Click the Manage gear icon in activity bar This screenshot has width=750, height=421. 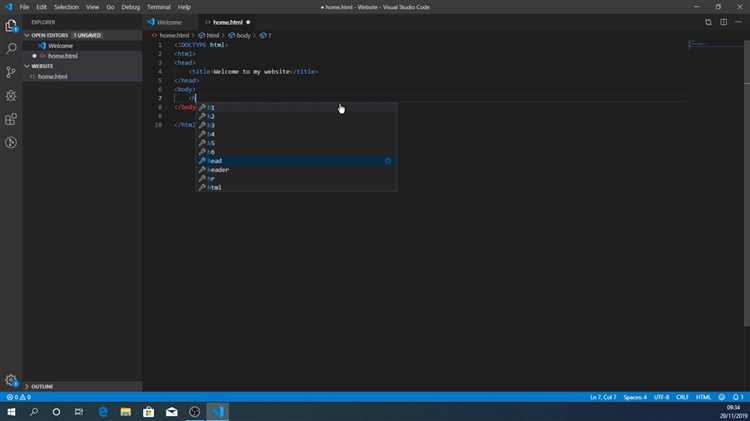(11, 380)
